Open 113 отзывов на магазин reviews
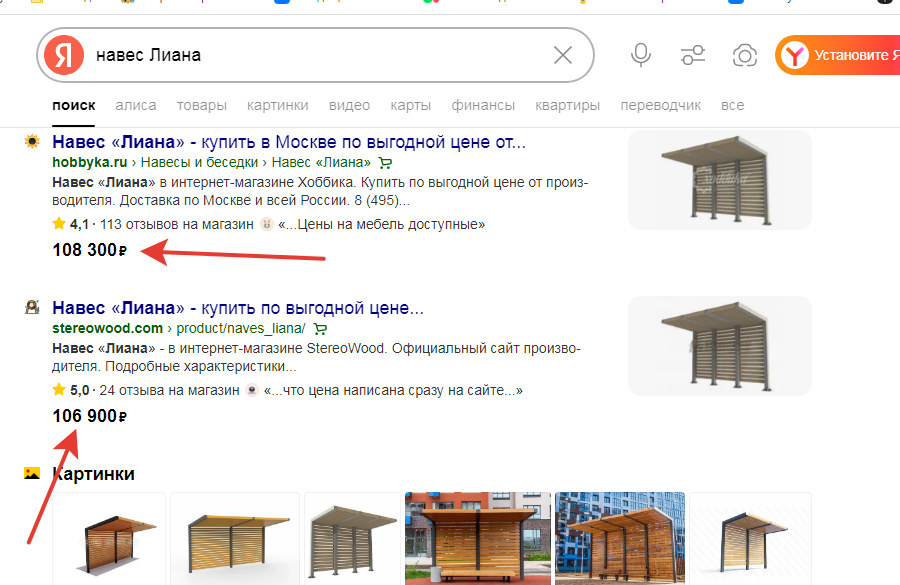Image resolution: width=900 pixels, height=585 pixels. 177,224
